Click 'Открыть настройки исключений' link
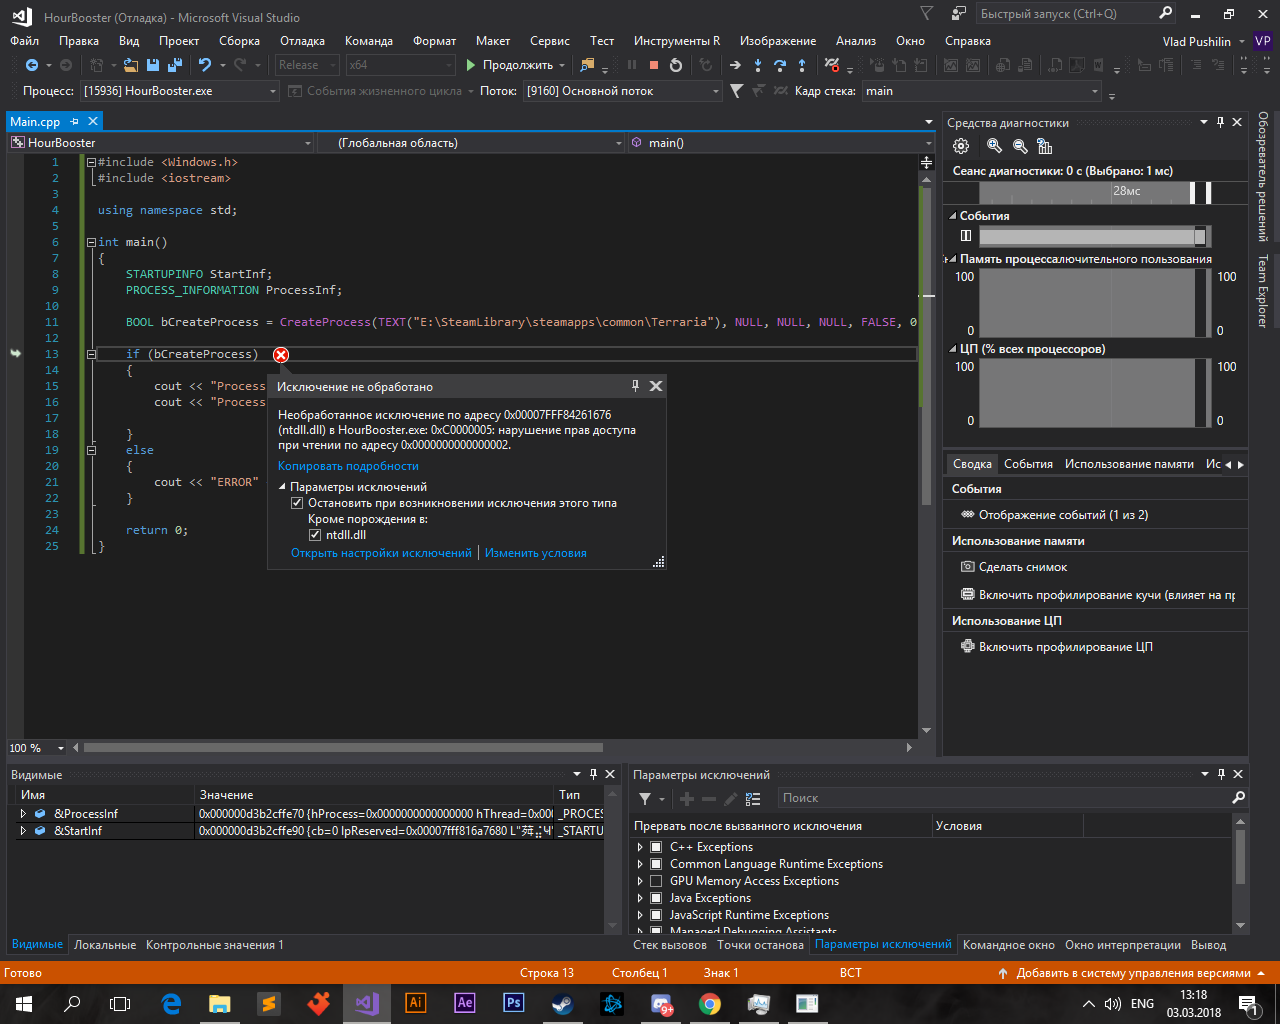Screen dimensions: 1280x1024 (x=381, y=553)
